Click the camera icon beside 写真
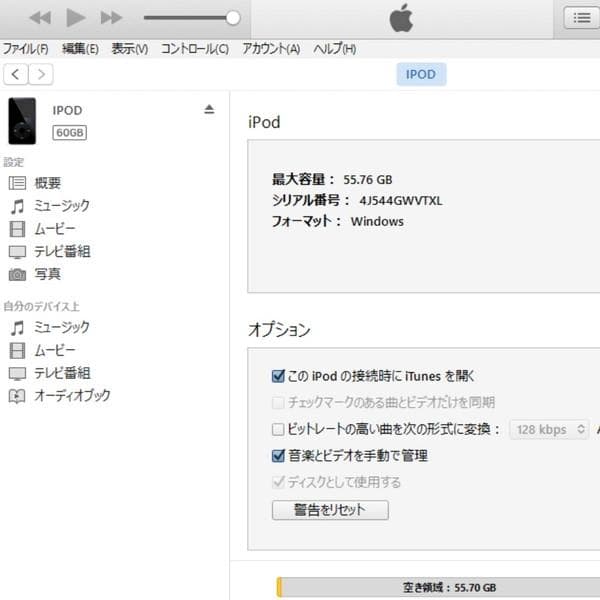Image resolution: width=600 pixels, height=600 pixels. [17, 274]
